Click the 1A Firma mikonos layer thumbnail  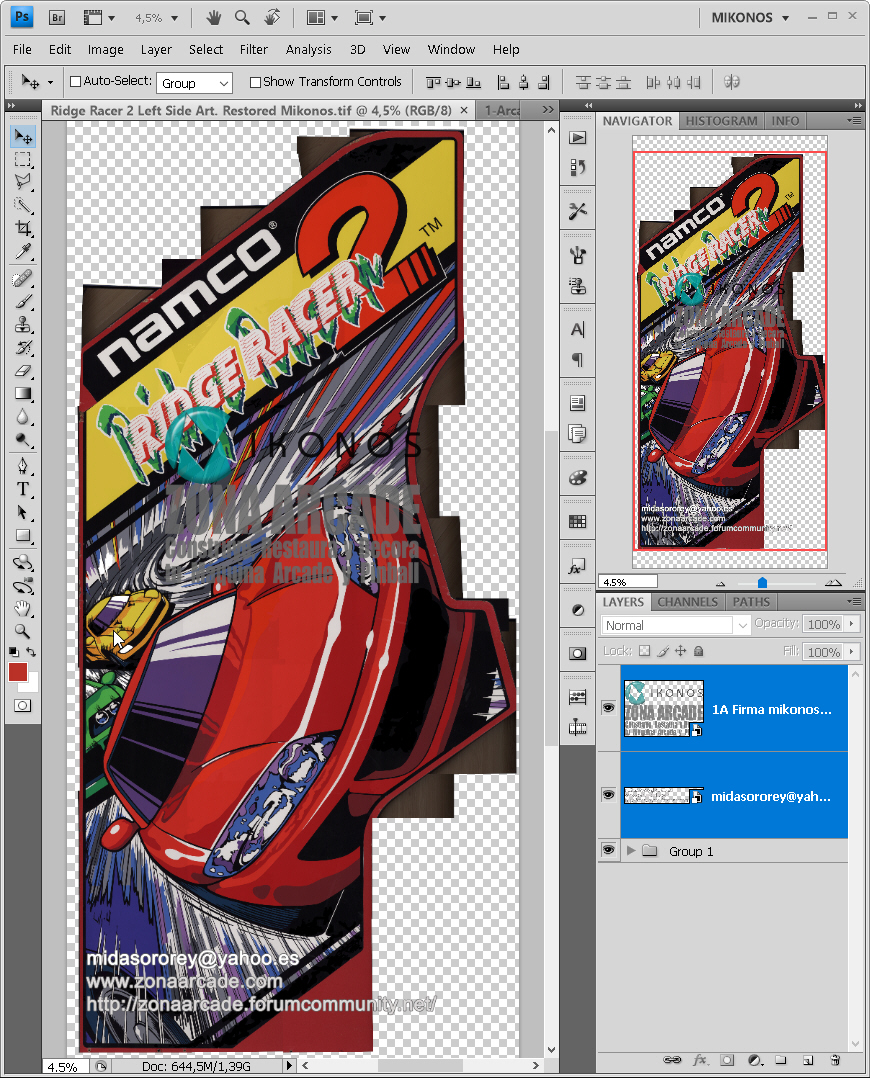tap(664, 708)
